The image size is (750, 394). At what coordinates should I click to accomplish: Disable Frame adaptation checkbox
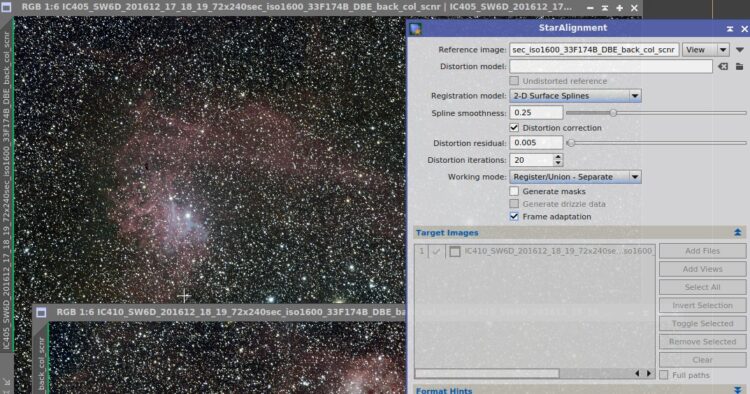point(514,217)
